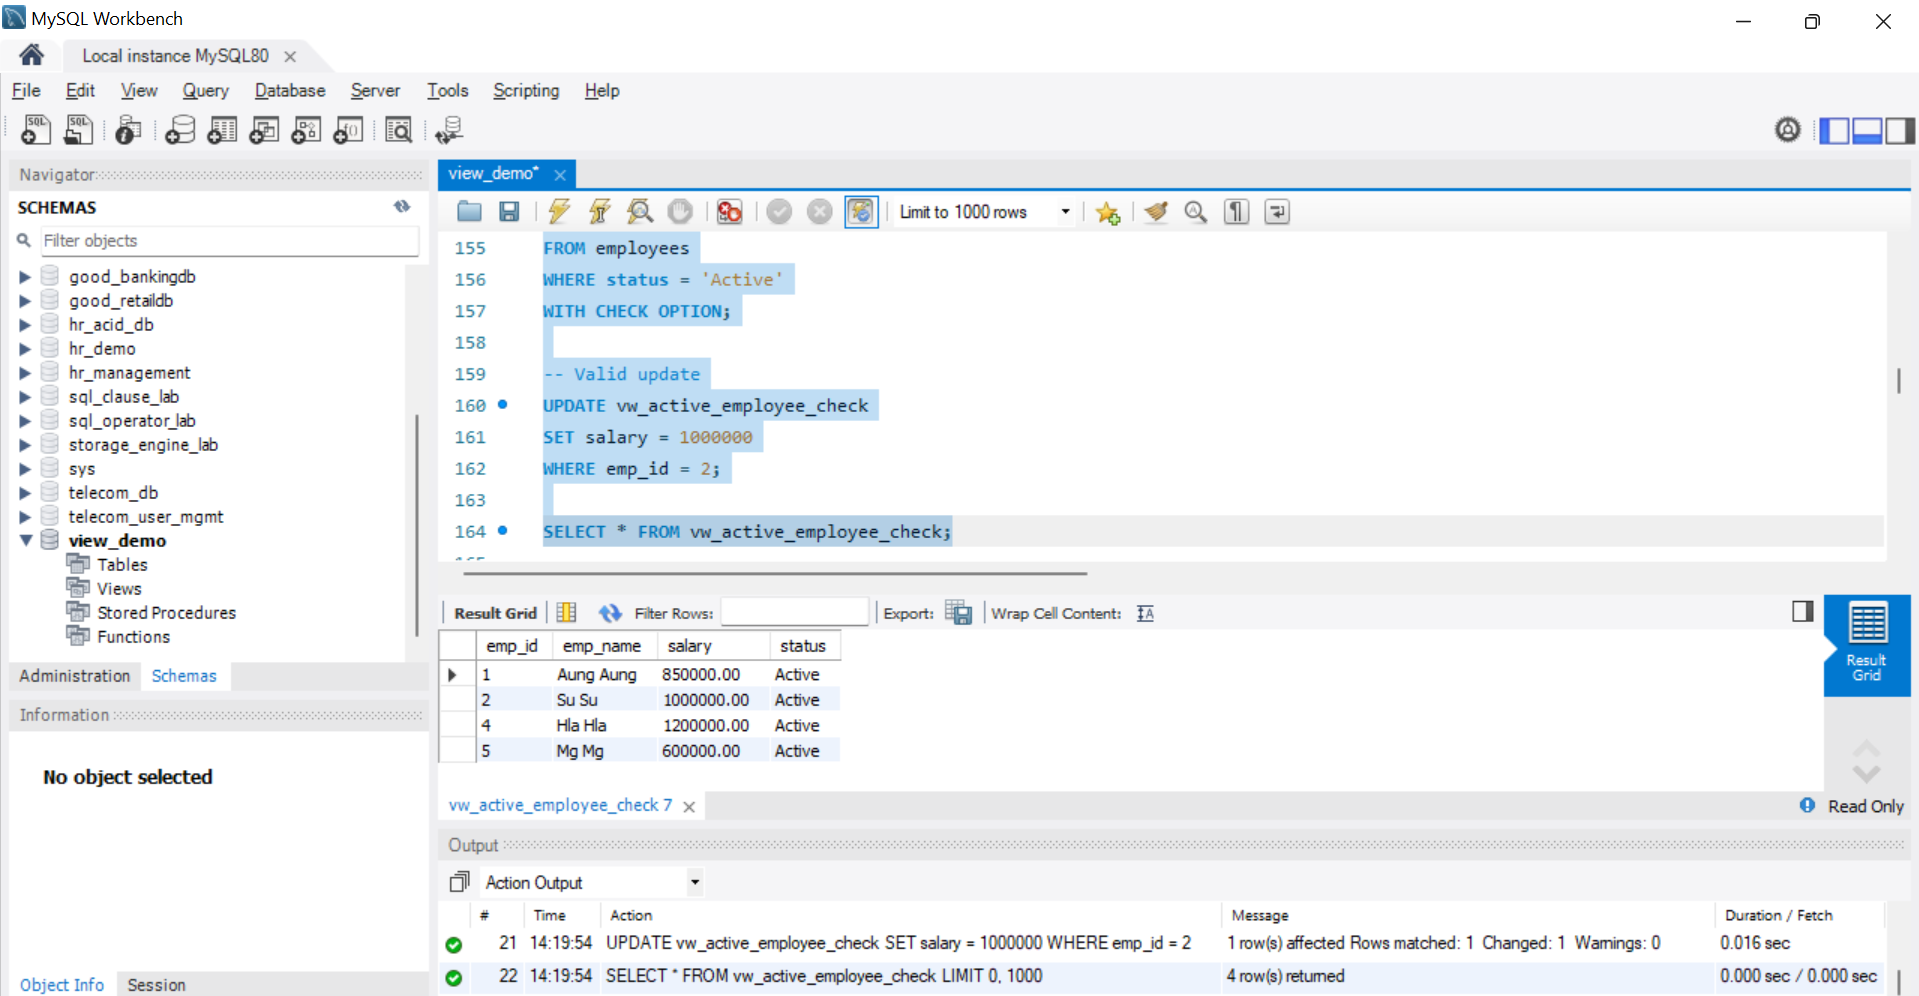Execute statement under cursor icon

pos(599,211)
